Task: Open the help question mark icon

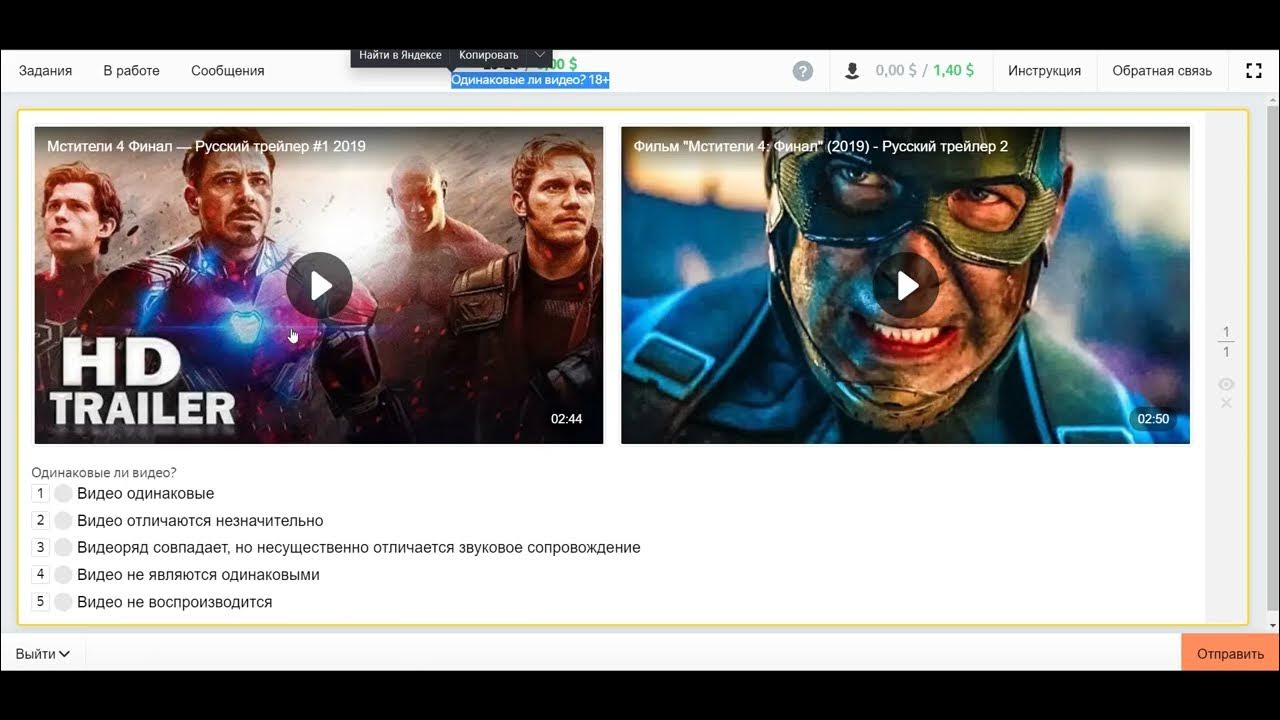Action: [x=803, y=71]
